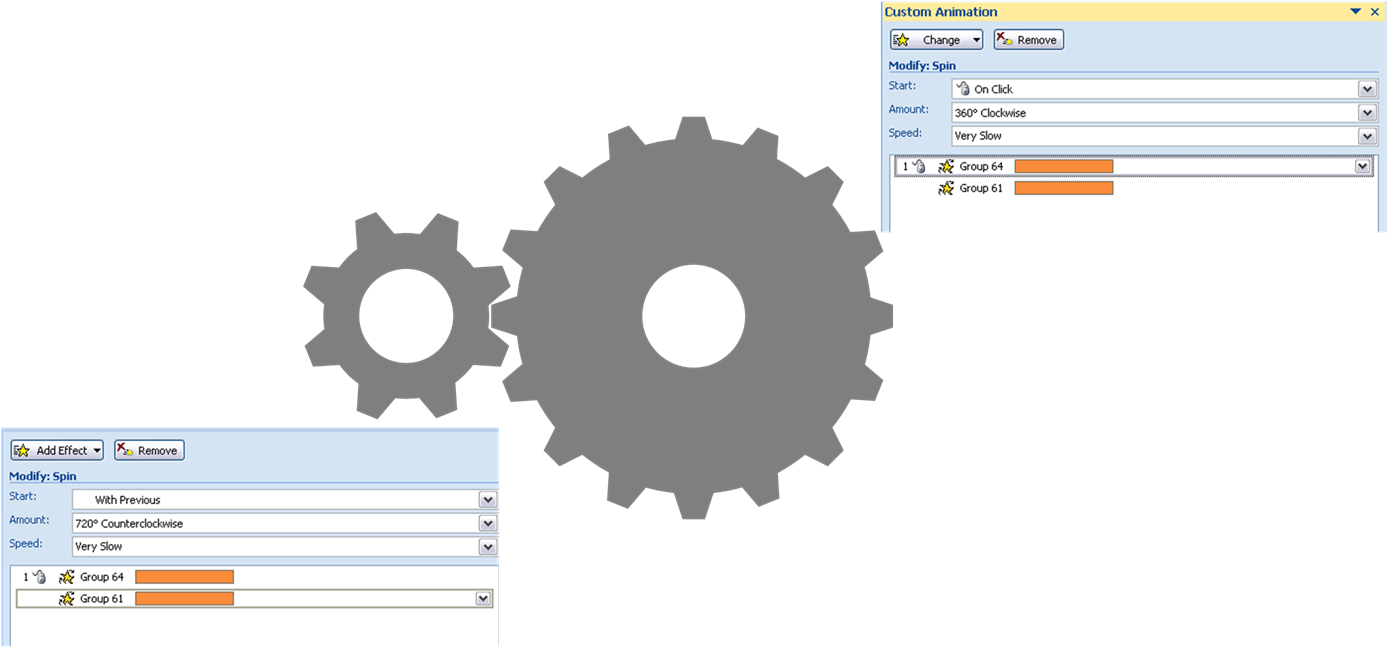Click the Remove button beside Change
This screenshot has height=648, width=1388.
(x=1028, y=40)
